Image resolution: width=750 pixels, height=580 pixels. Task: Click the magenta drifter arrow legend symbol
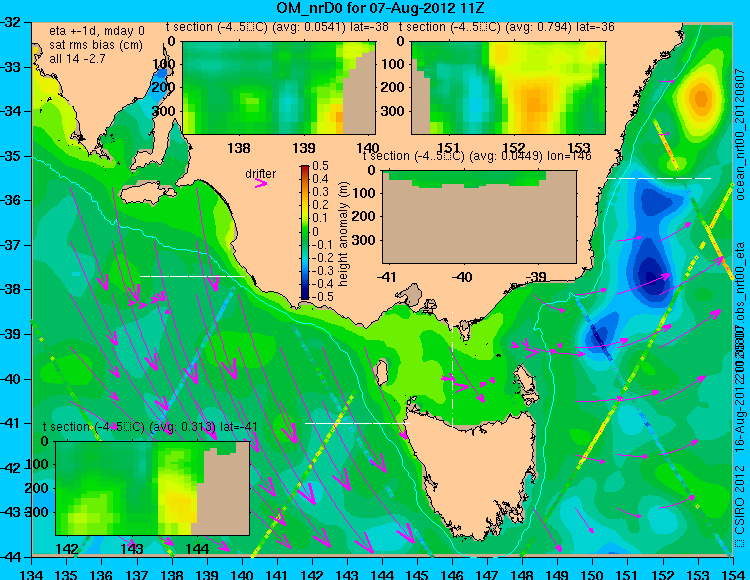click(x=261, y=183)
